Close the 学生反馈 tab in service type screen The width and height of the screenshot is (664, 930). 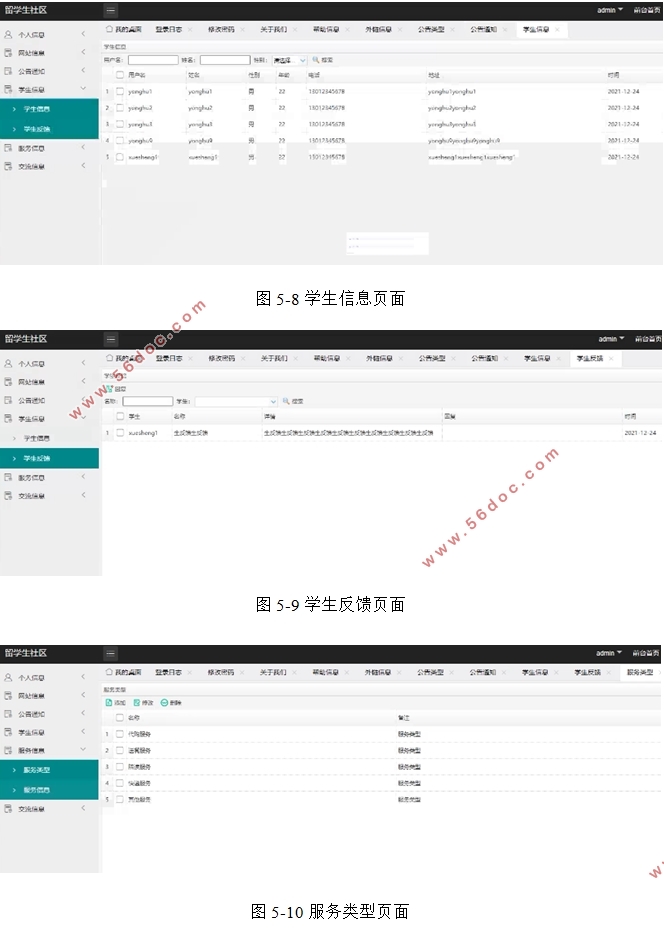(609, 673)
